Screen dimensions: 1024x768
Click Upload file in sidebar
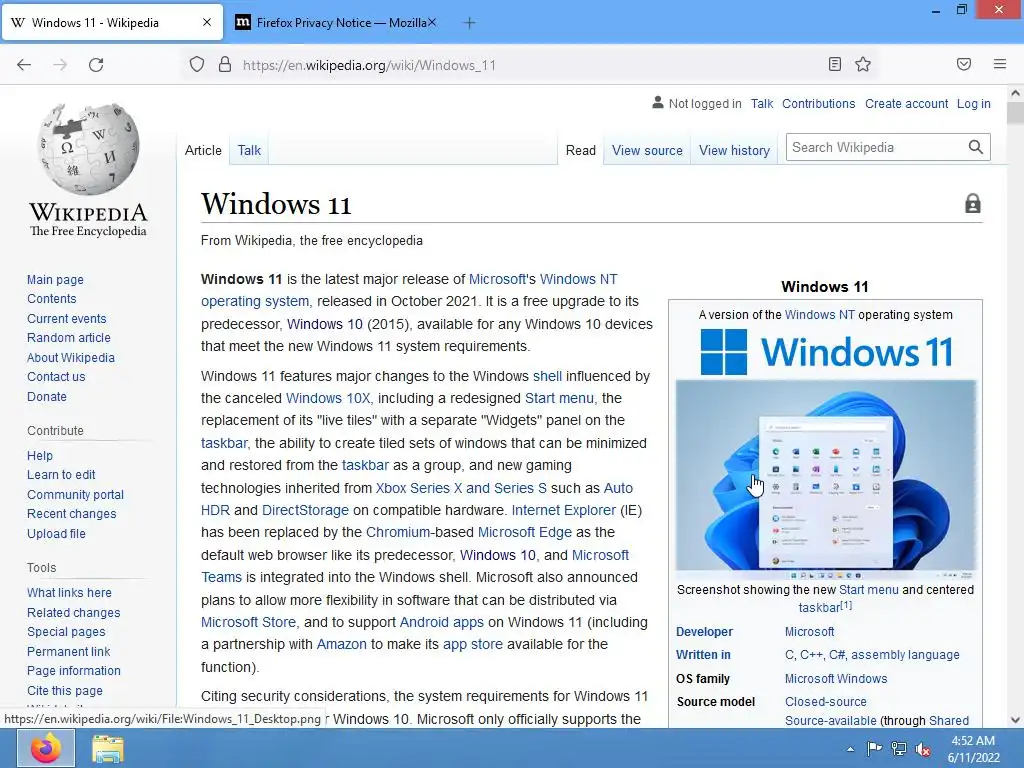(56, 533)
